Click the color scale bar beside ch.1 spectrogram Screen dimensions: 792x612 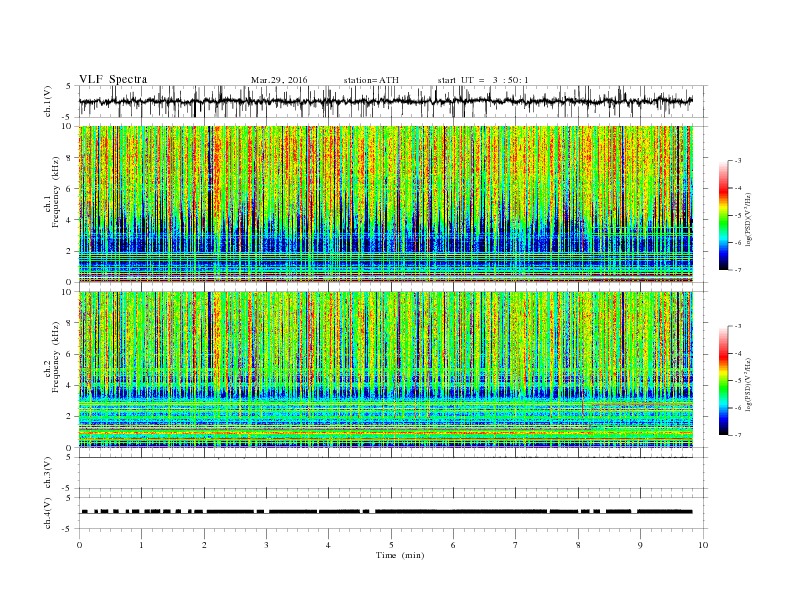tap(723, 215)
